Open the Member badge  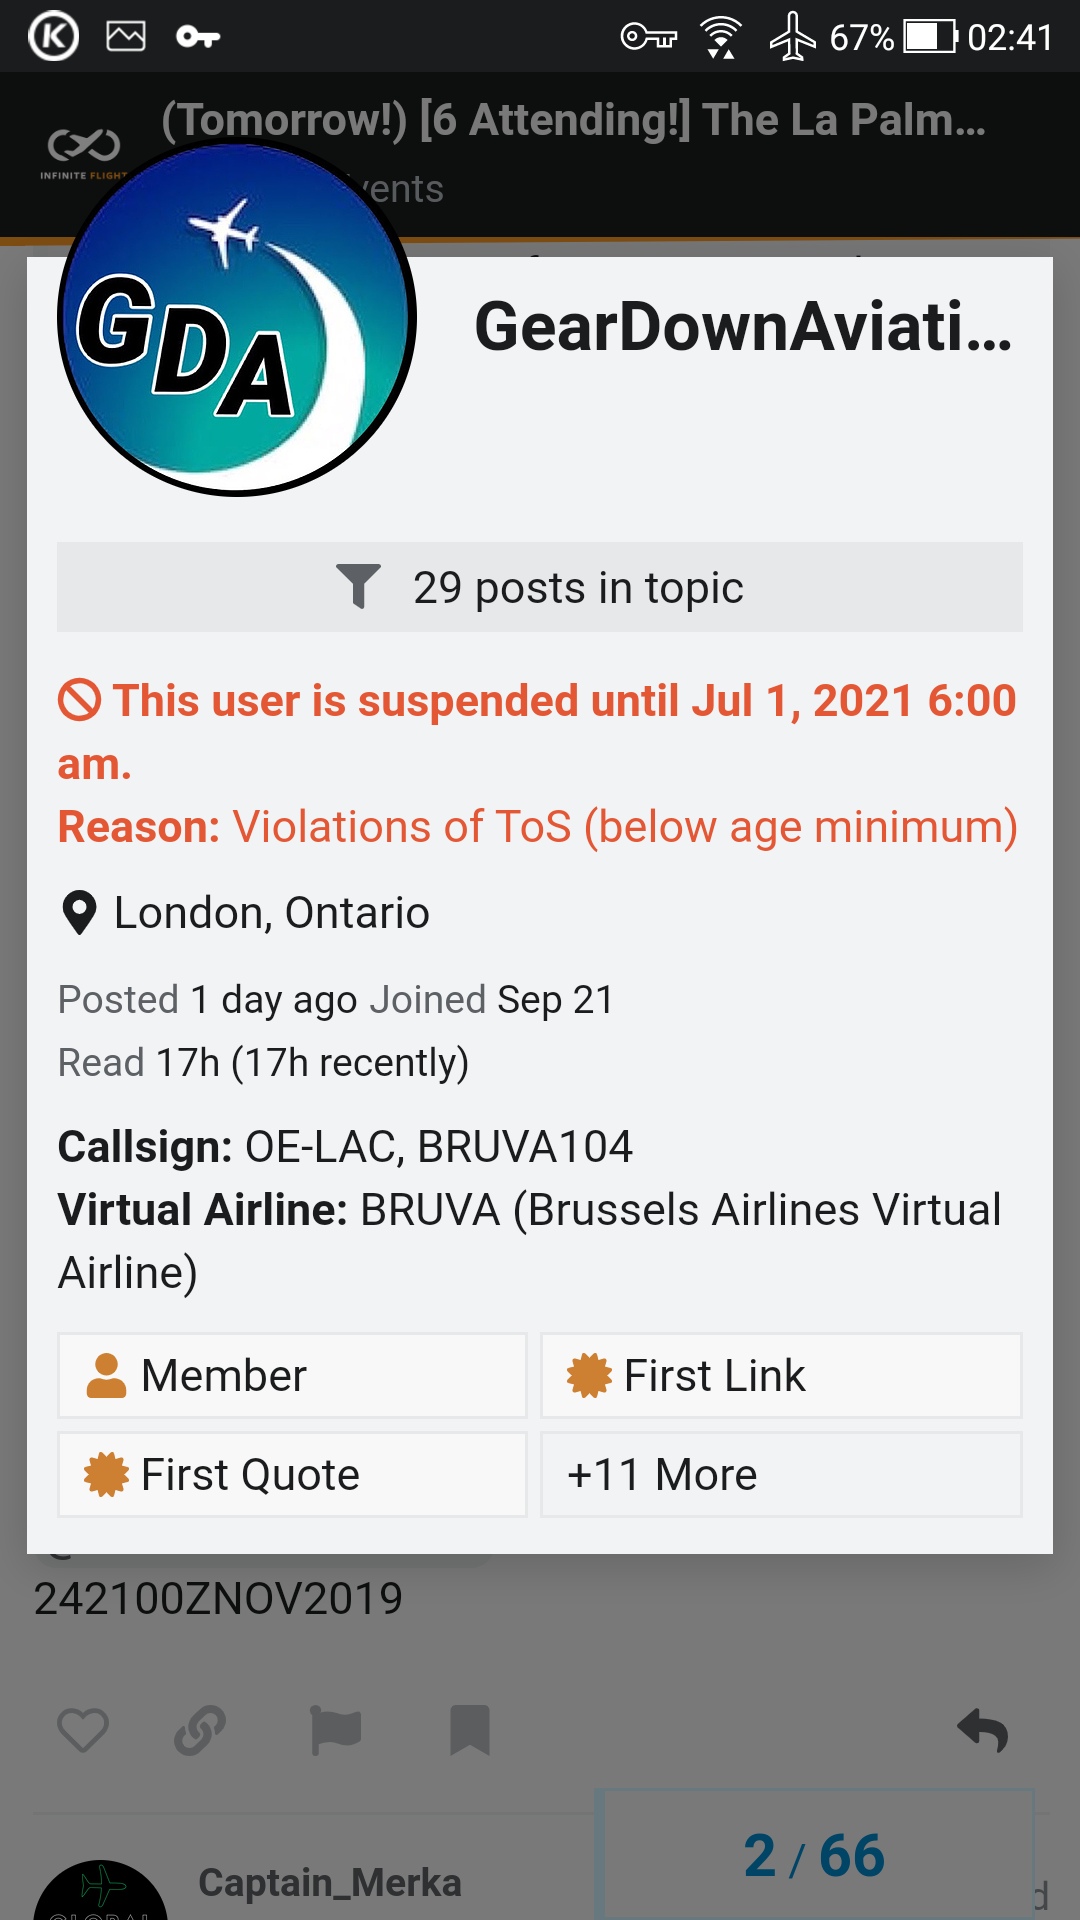click(x=292, y=1375)
